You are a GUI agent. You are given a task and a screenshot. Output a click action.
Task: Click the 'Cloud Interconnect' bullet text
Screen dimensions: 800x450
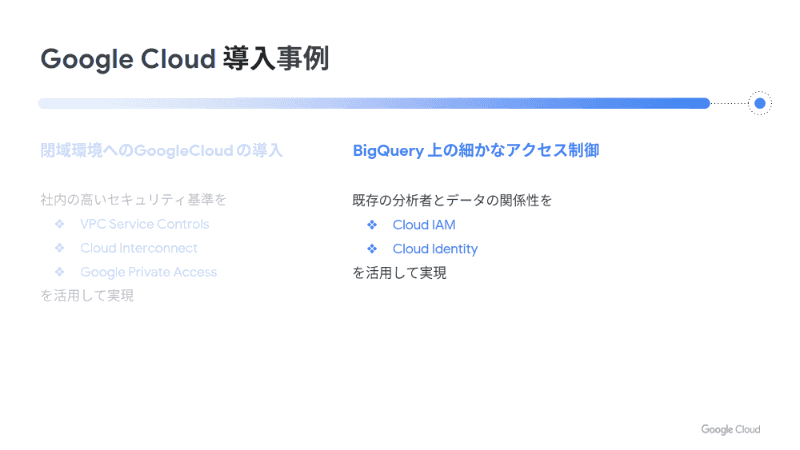(x=139, y=248)
